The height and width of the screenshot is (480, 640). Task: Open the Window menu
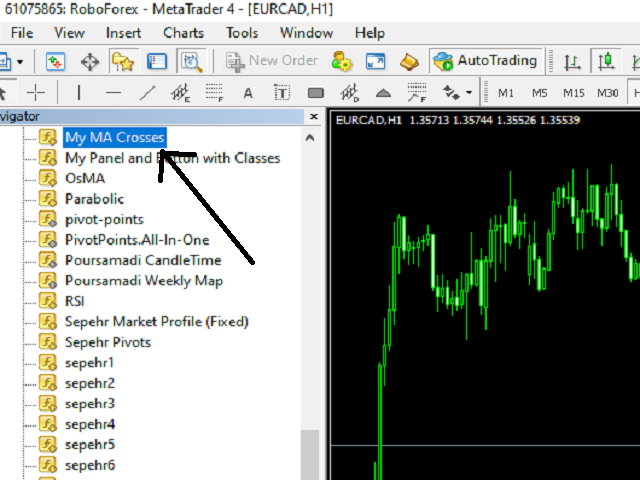[x=306, y=33]
